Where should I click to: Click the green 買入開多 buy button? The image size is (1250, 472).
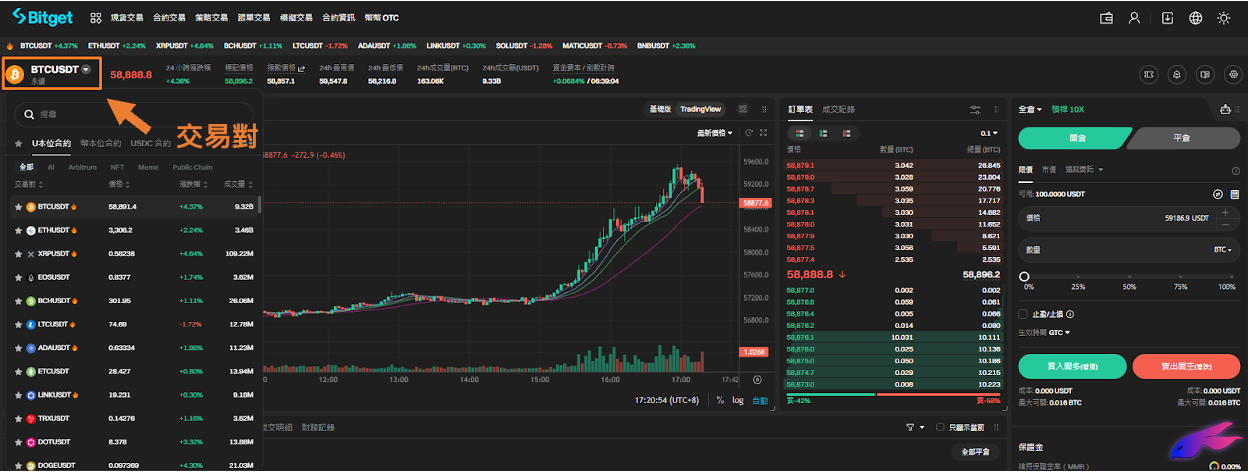tap(1071, 366)
